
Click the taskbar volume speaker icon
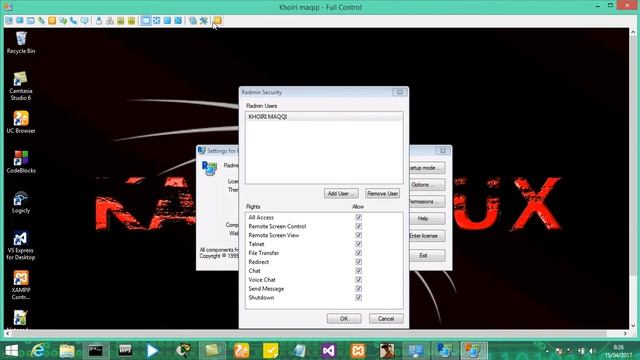[x=592, y=351]
